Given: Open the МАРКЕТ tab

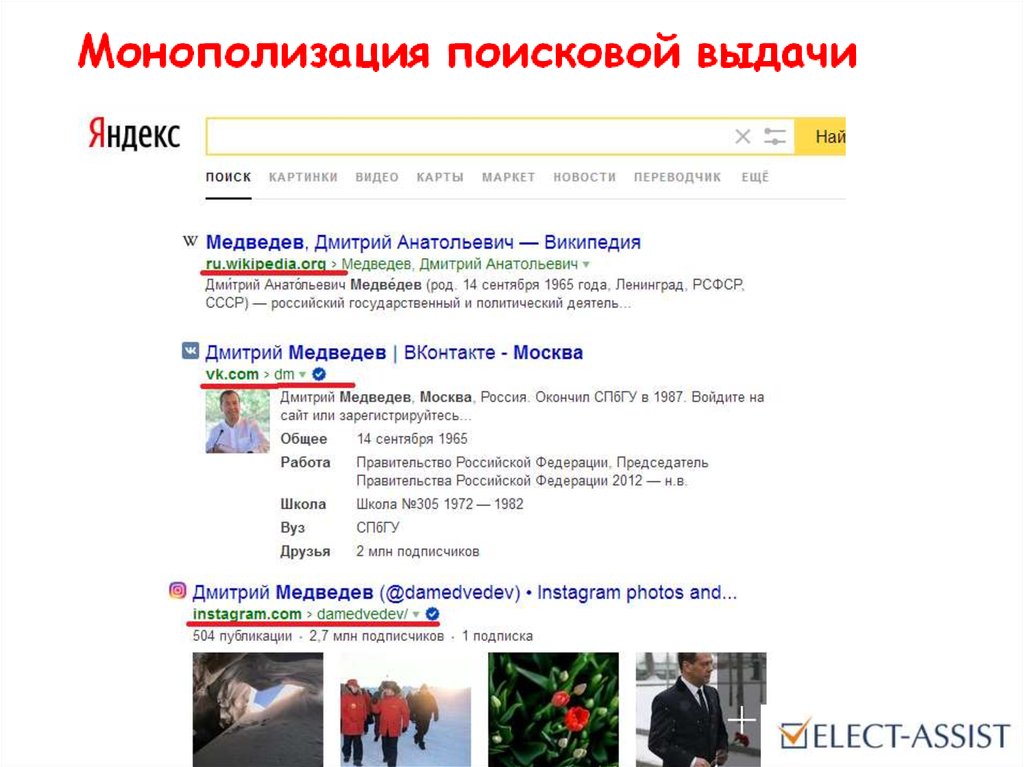Looking at the screenshot, I should coord(509,177).
